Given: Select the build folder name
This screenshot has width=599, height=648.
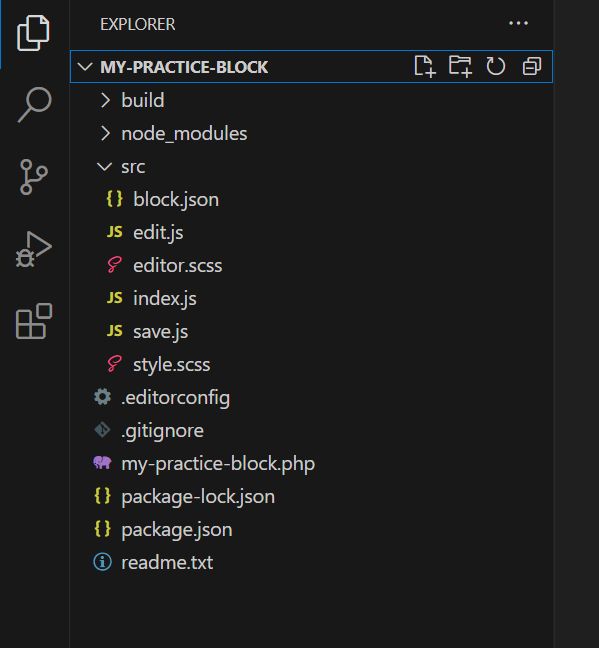Looking at the screenshot, I should (143, 100).
